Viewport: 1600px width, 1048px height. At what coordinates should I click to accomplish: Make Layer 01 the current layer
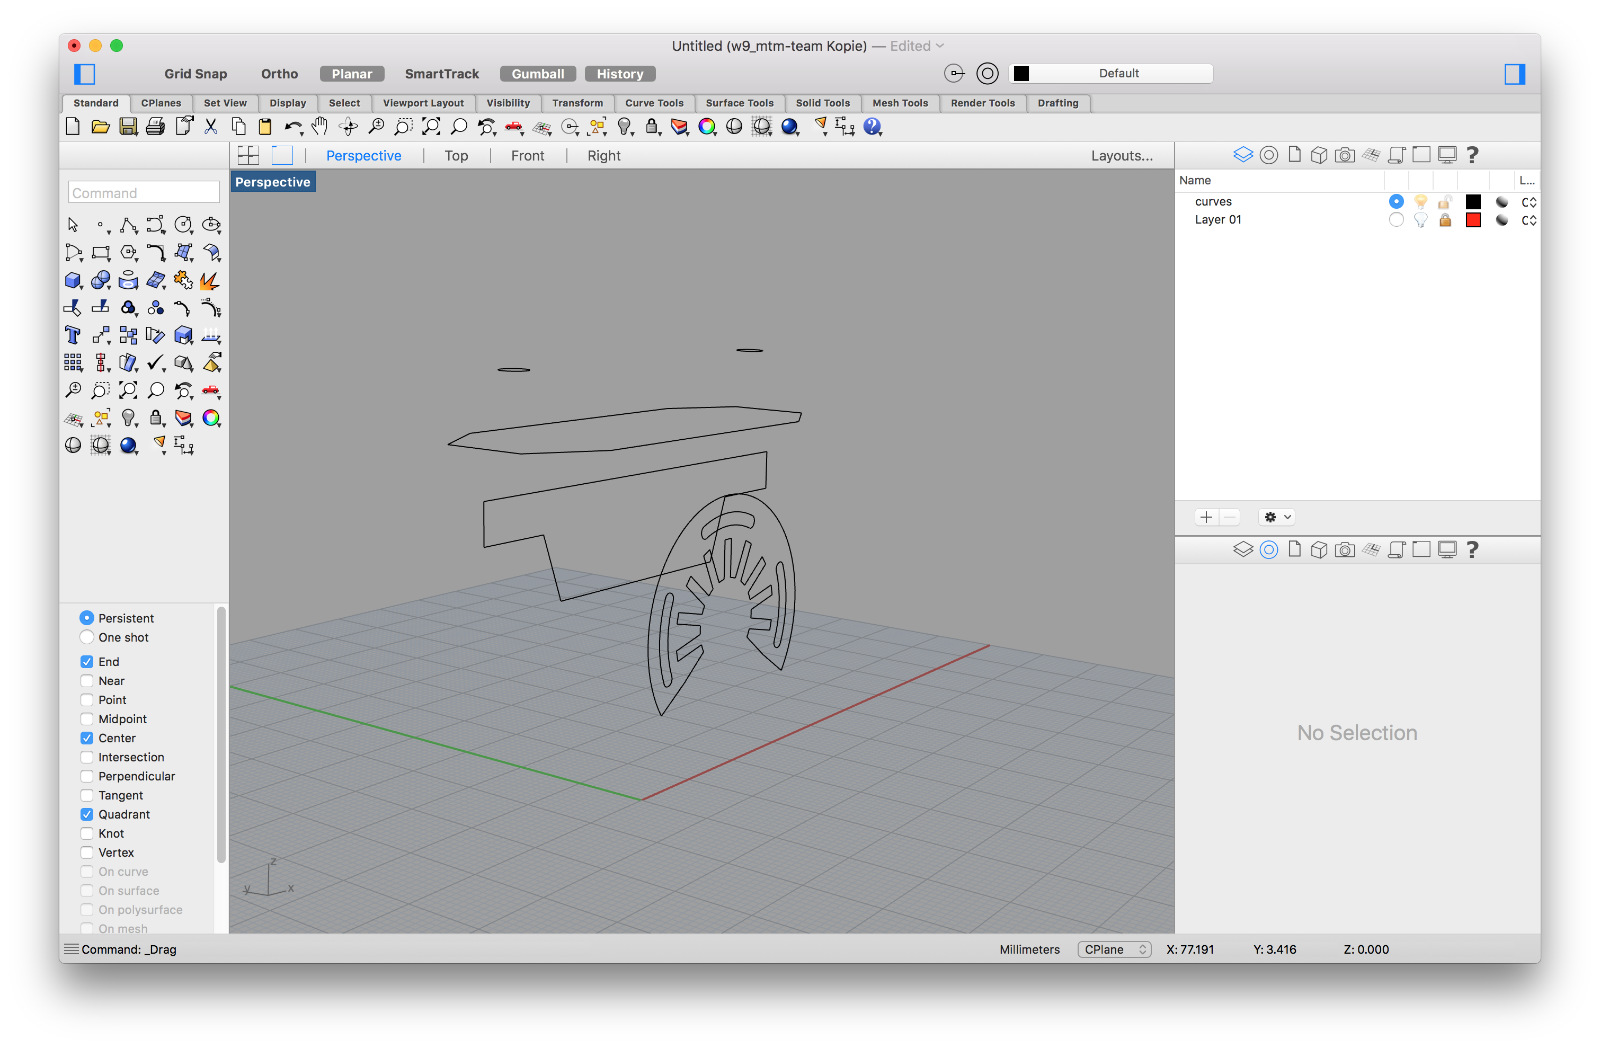click(x=1396, y=220)
